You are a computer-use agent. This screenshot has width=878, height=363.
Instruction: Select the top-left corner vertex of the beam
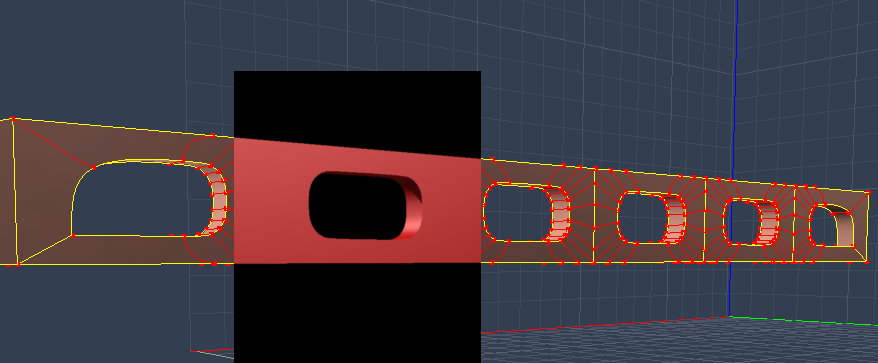[12, 119]
